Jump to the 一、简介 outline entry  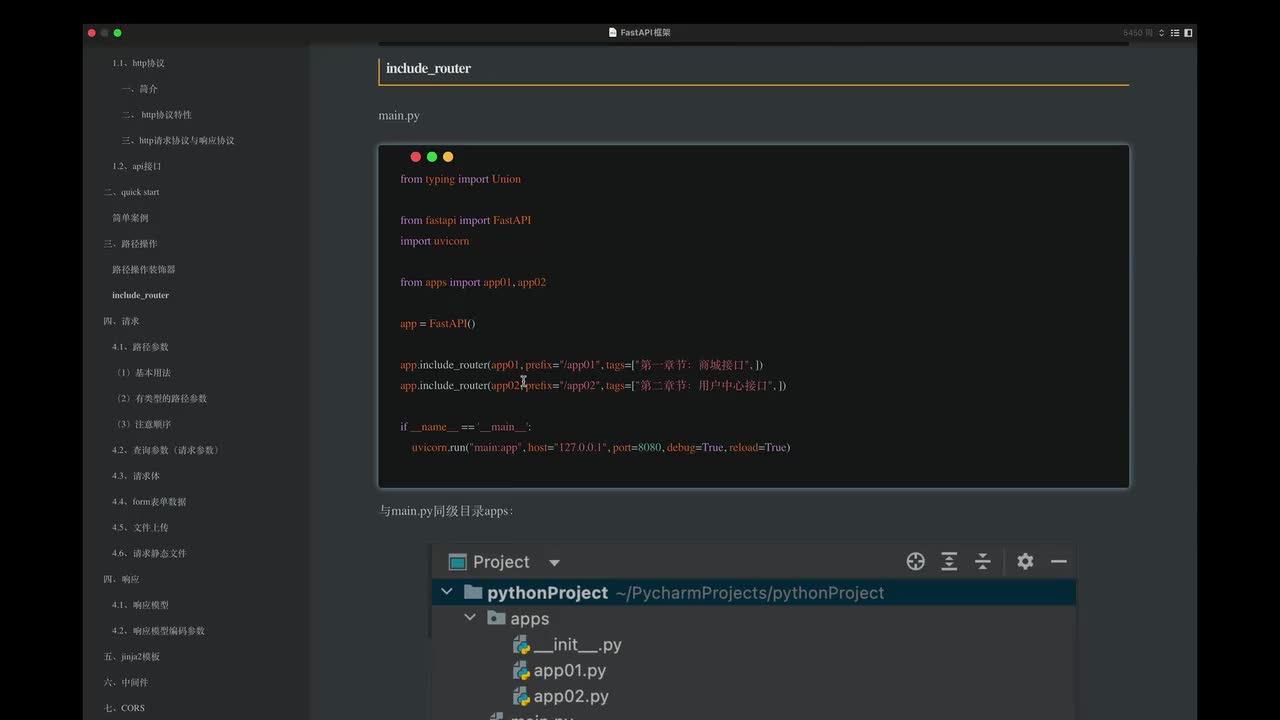(x=140, y=89)
